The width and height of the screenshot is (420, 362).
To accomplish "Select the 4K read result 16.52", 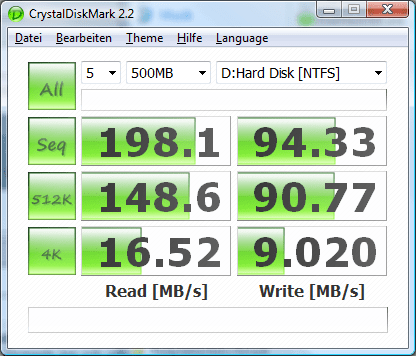I will click(x=156, y=251).
